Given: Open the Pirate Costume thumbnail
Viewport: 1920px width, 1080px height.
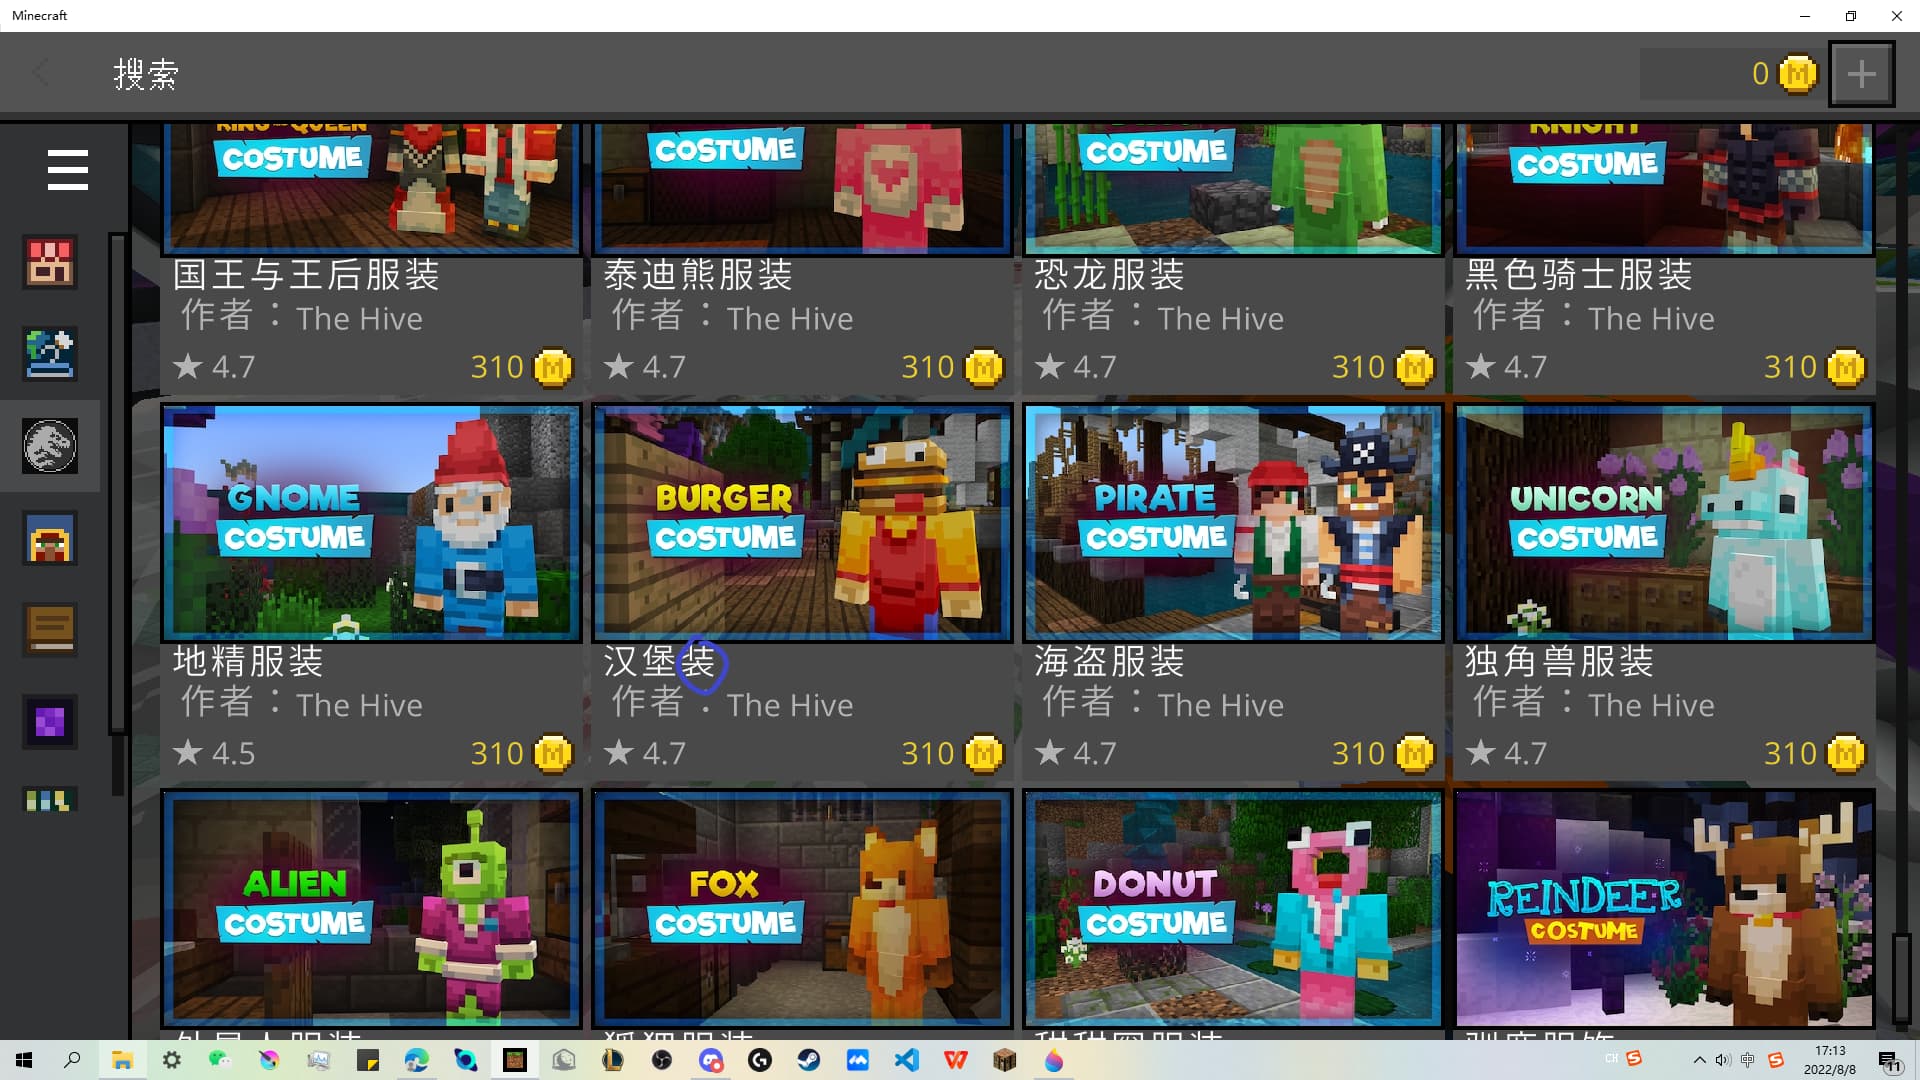Looking at the screenshot, I should pos(1233,522).
